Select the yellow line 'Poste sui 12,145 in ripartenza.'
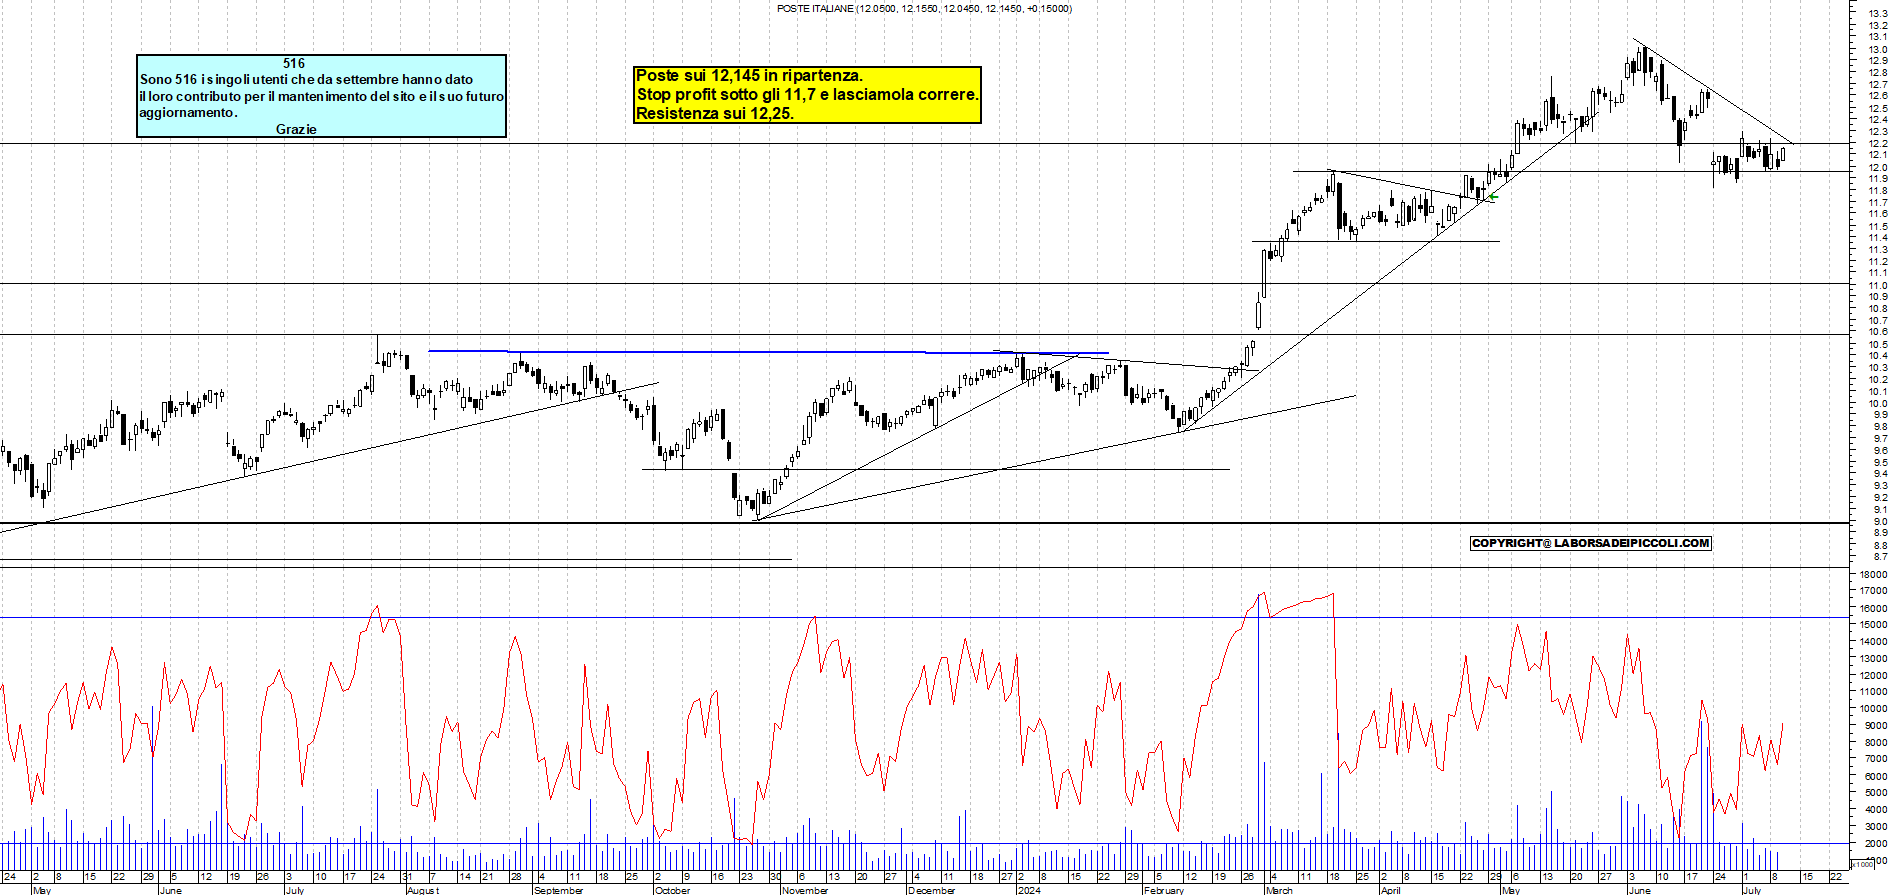The height and width of the screenshot is (895, 1890). 749,76
